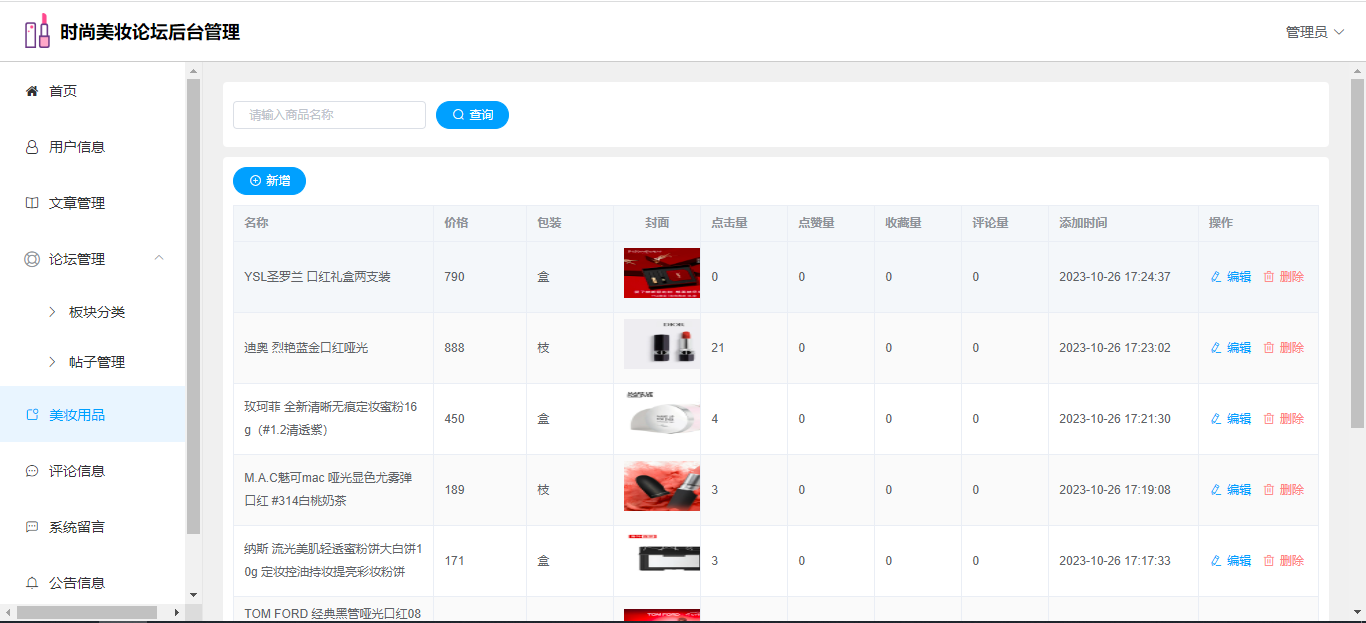Select 美妆用品 in the sidebar
Image resolution: width=1366 pixels, height=623 pixels.
click(x=77, y=415)
